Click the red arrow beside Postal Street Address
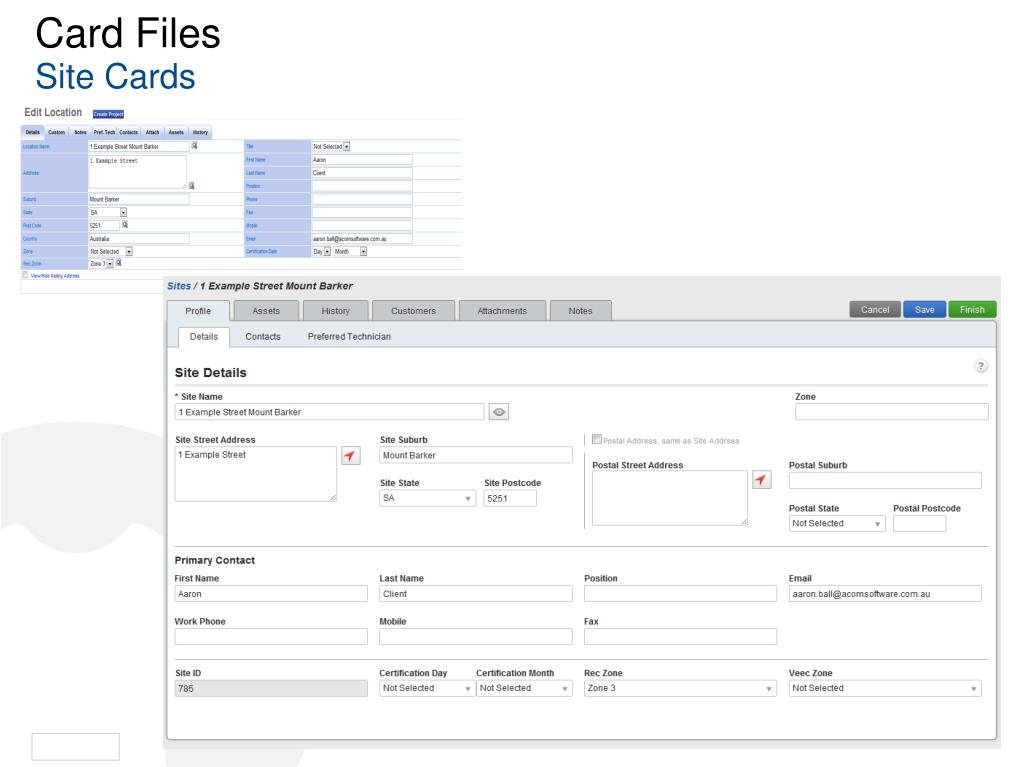This screenshot has height=767, width=1023. 761,480
